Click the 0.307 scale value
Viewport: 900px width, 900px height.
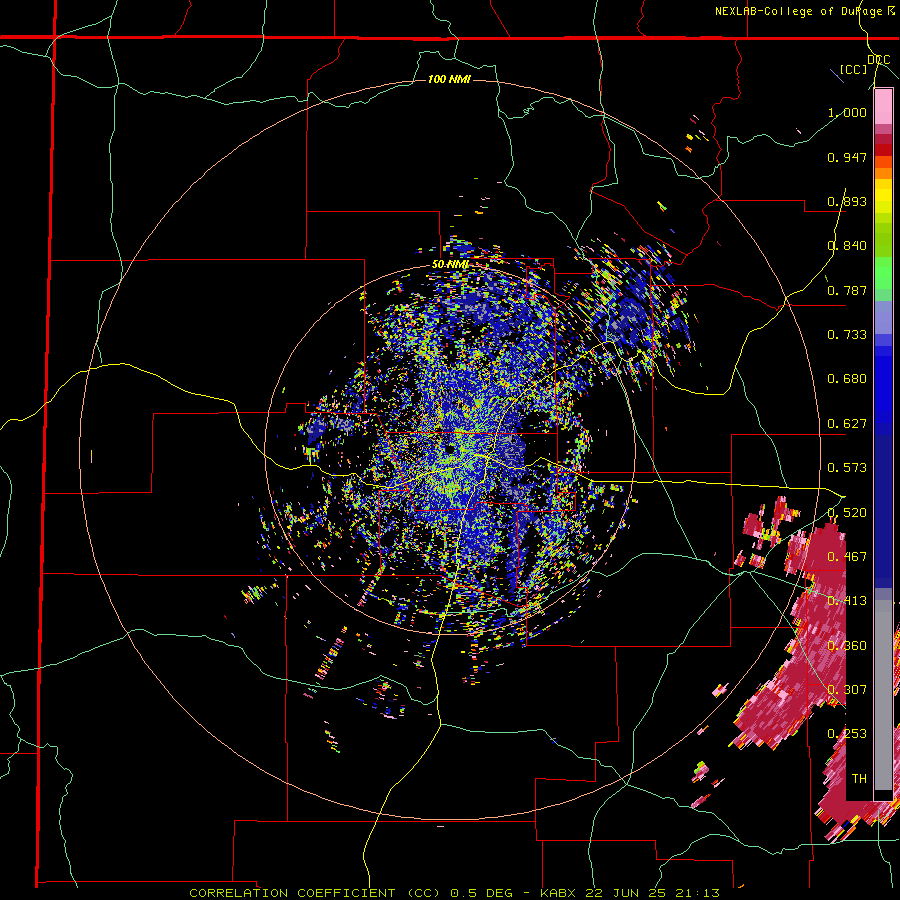tap(847, 689)
